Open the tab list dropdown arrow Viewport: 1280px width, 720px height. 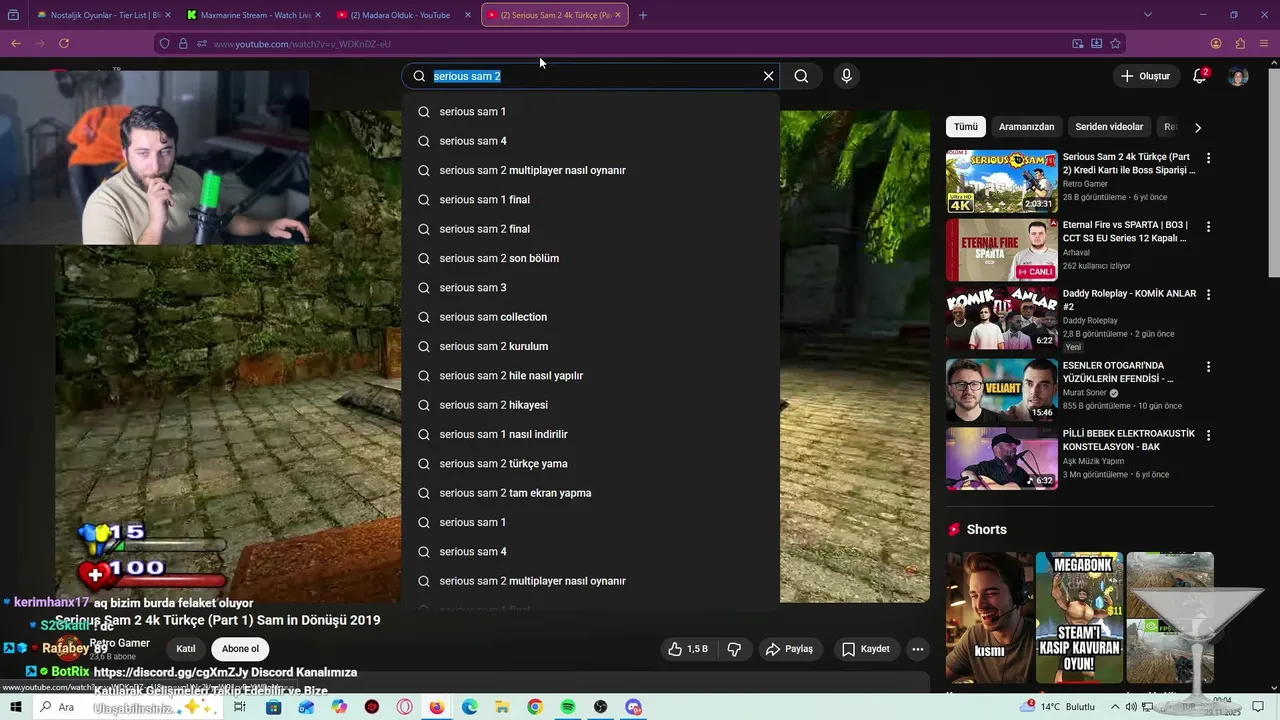(x=1147, y=15)
